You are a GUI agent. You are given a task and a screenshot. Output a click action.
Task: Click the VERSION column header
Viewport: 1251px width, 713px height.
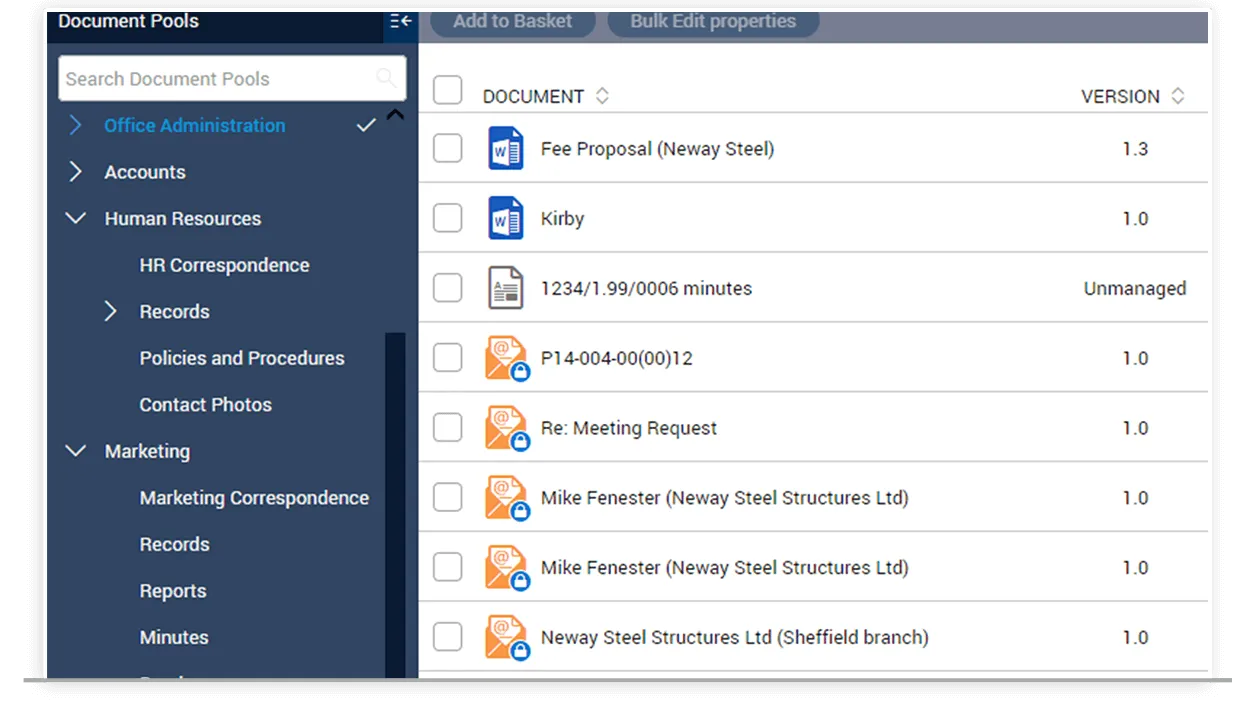click(x=1120, y=96)
